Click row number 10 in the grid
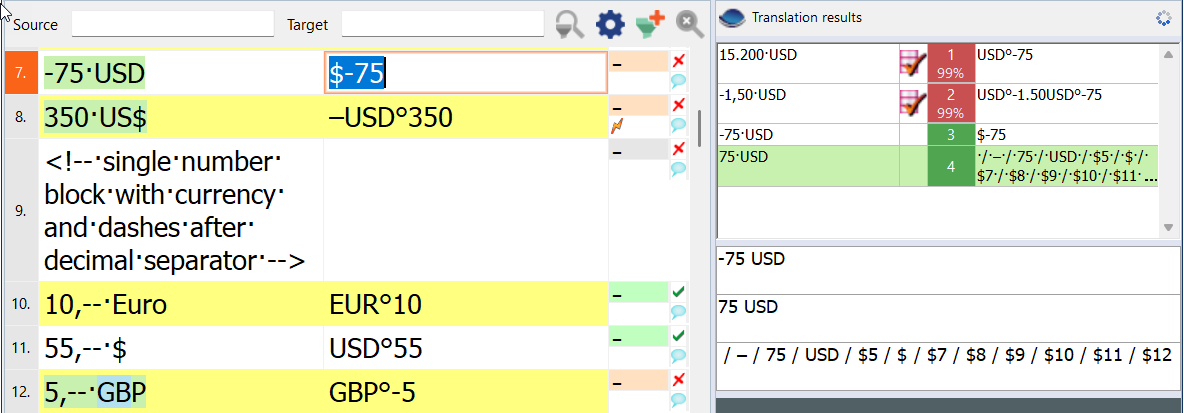Viewport: 1184px width, 413px height. pos(21,304)
